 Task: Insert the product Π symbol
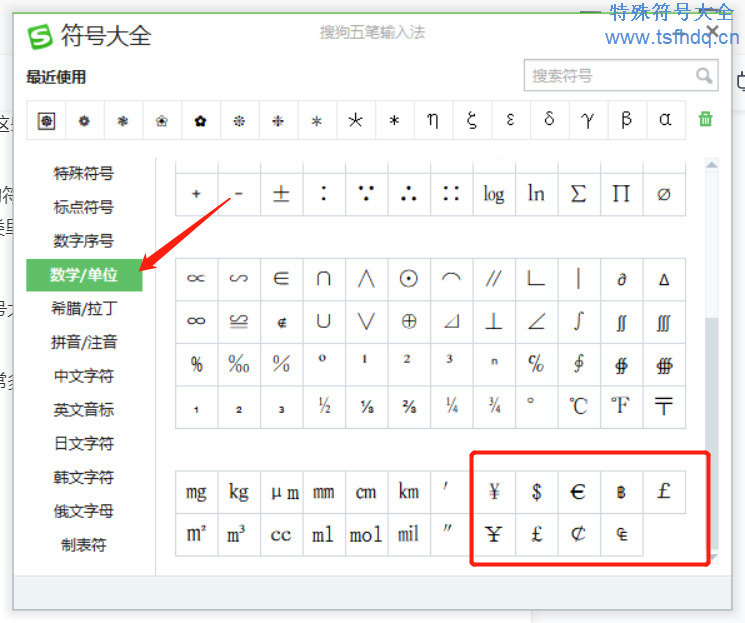click(621, 194)
